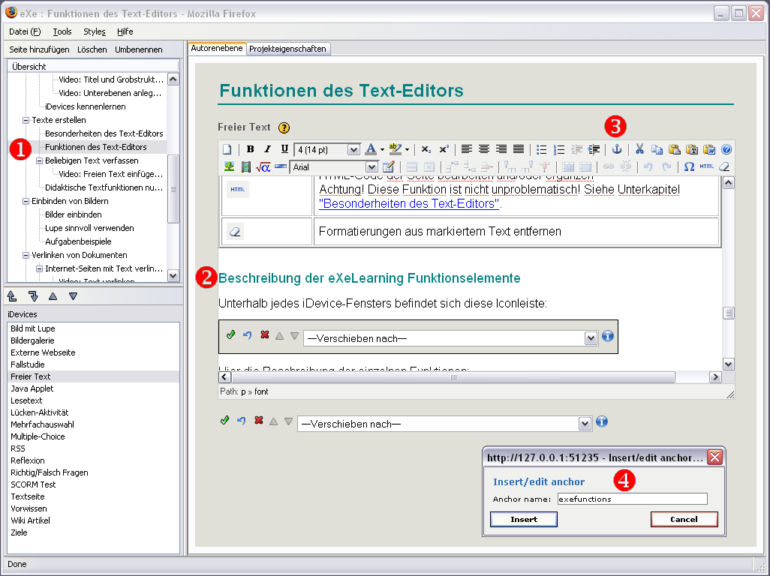
Task: Switch to the Projekteigenschaften tab
Action: point(288,49)
